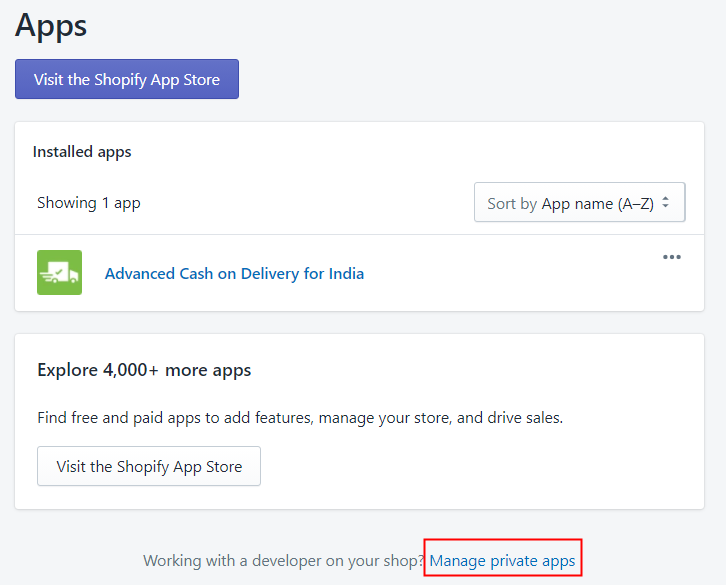Click the purple Visit the Shopify App Store button
The width and height of the screenshot is (726, 585).
[x=127, y=79]
